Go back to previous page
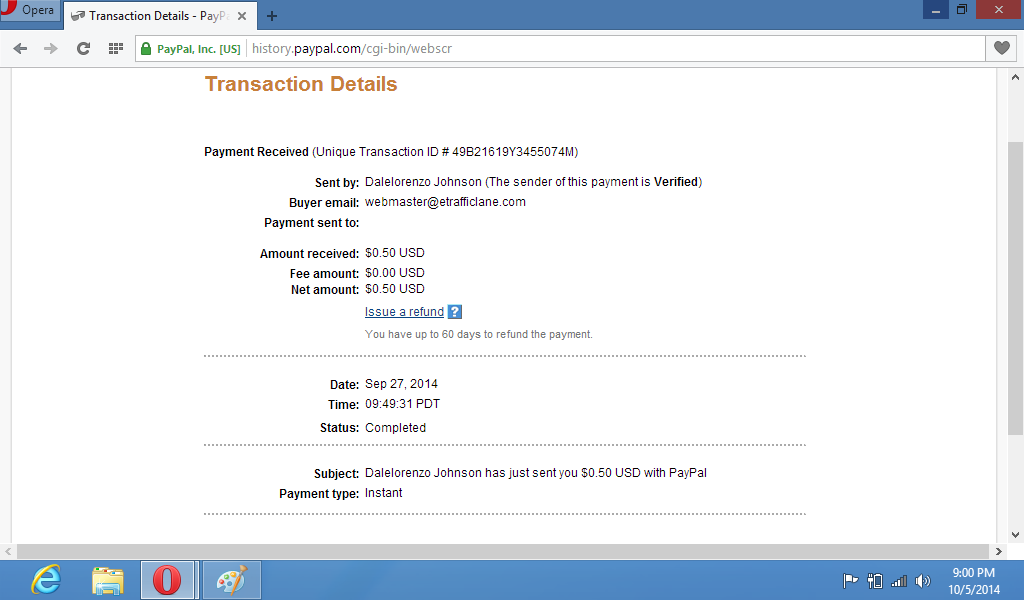Screen dimensions: 1024x600 tap(20, 48)
